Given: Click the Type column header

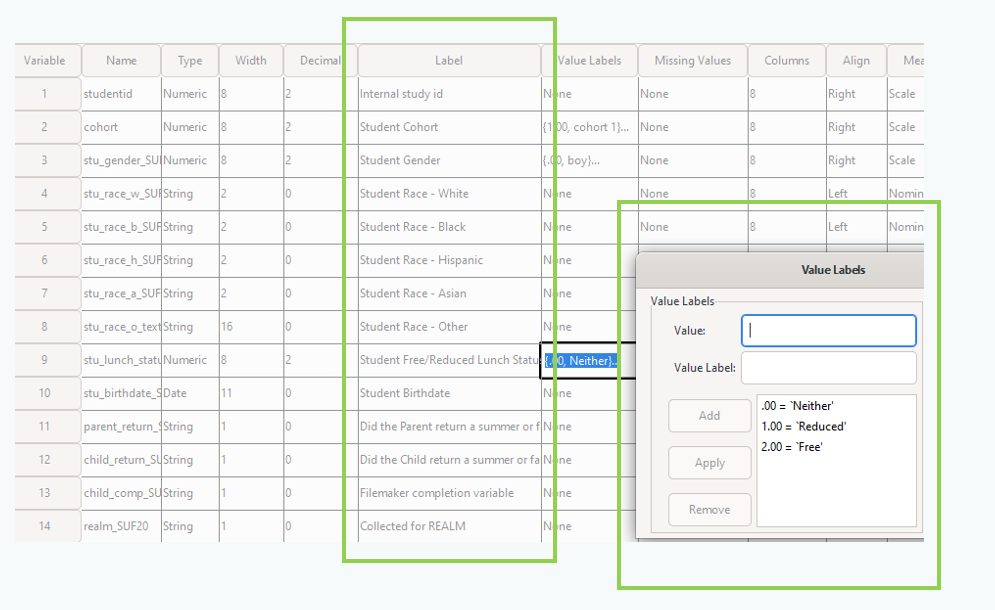Looking at the screenshot, I should click(190, 60).
